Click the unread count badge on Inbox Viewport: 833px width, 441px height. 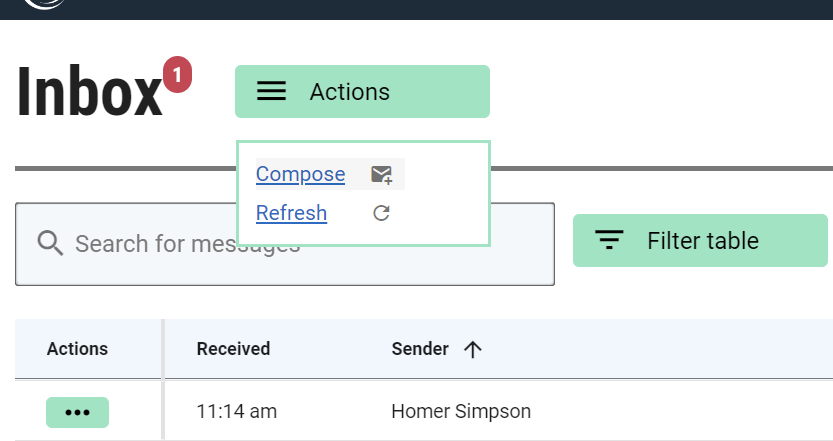coord(177,74)
